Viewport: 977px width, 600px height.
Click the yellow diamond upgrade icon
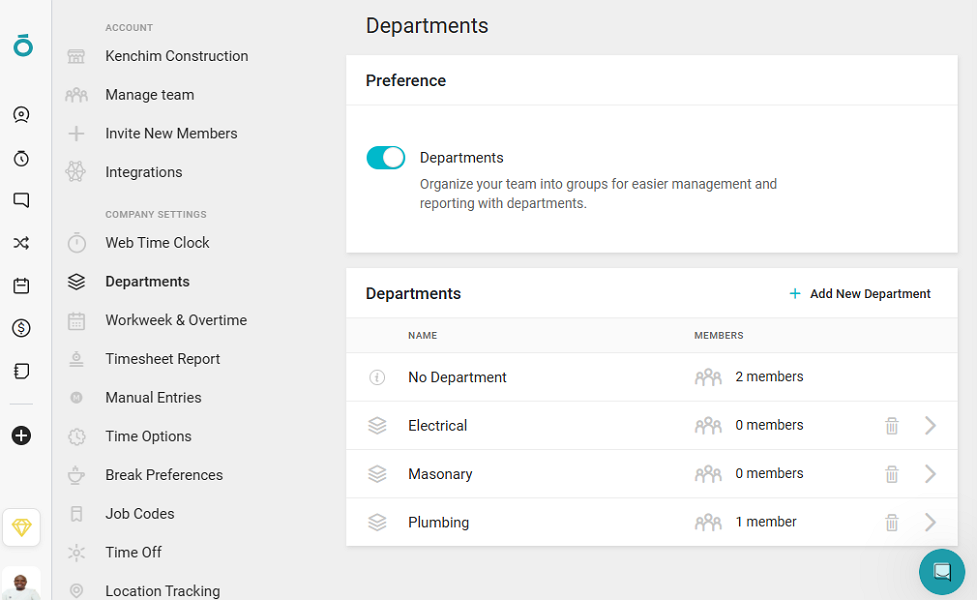(x=21, y=528)
